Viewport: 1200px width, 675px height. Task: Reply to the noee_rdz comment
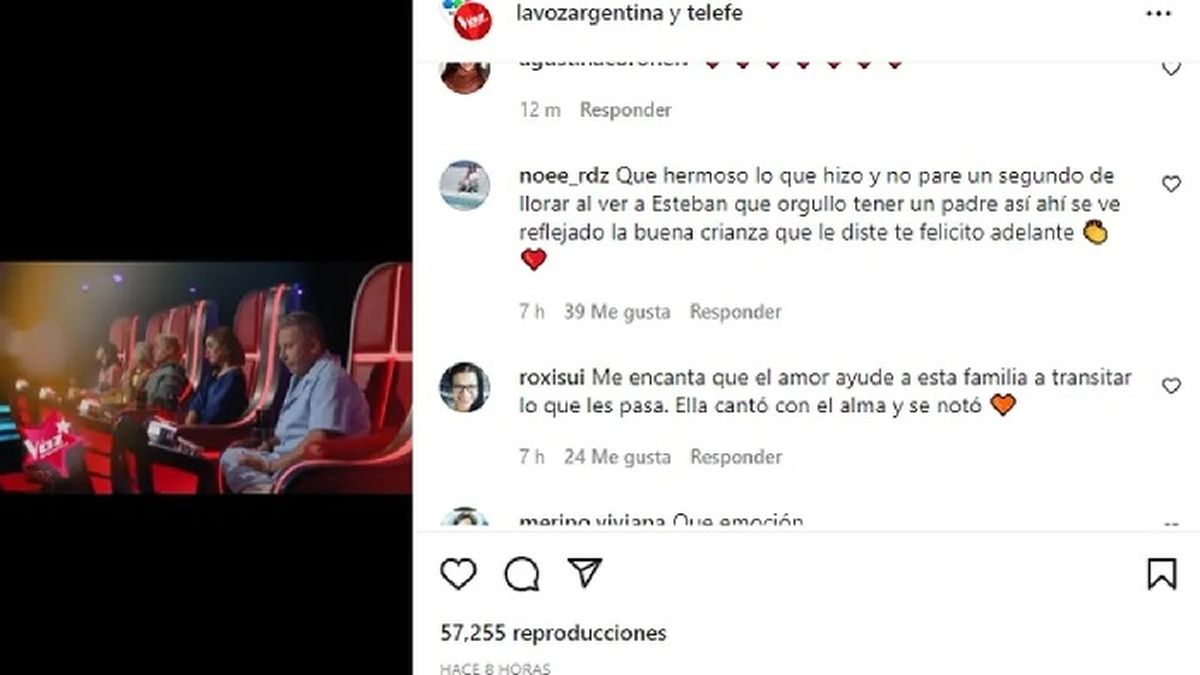(x=735, y=312)
